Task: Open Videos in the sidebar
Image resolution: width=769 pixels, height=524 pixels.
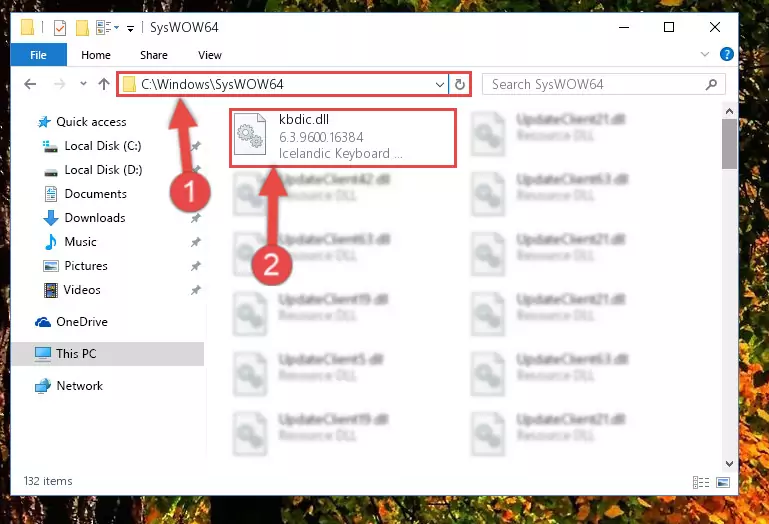Action: pos(82,290)
